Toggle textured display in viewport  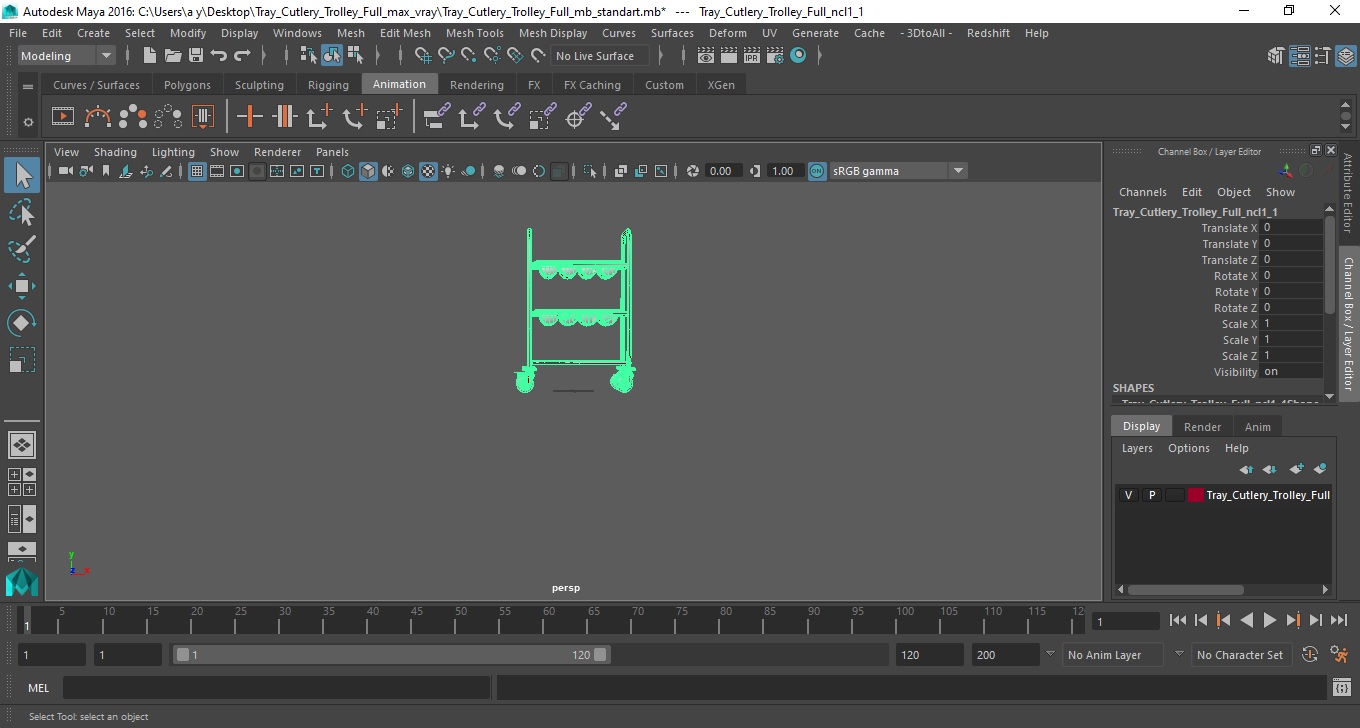[428, 171]
